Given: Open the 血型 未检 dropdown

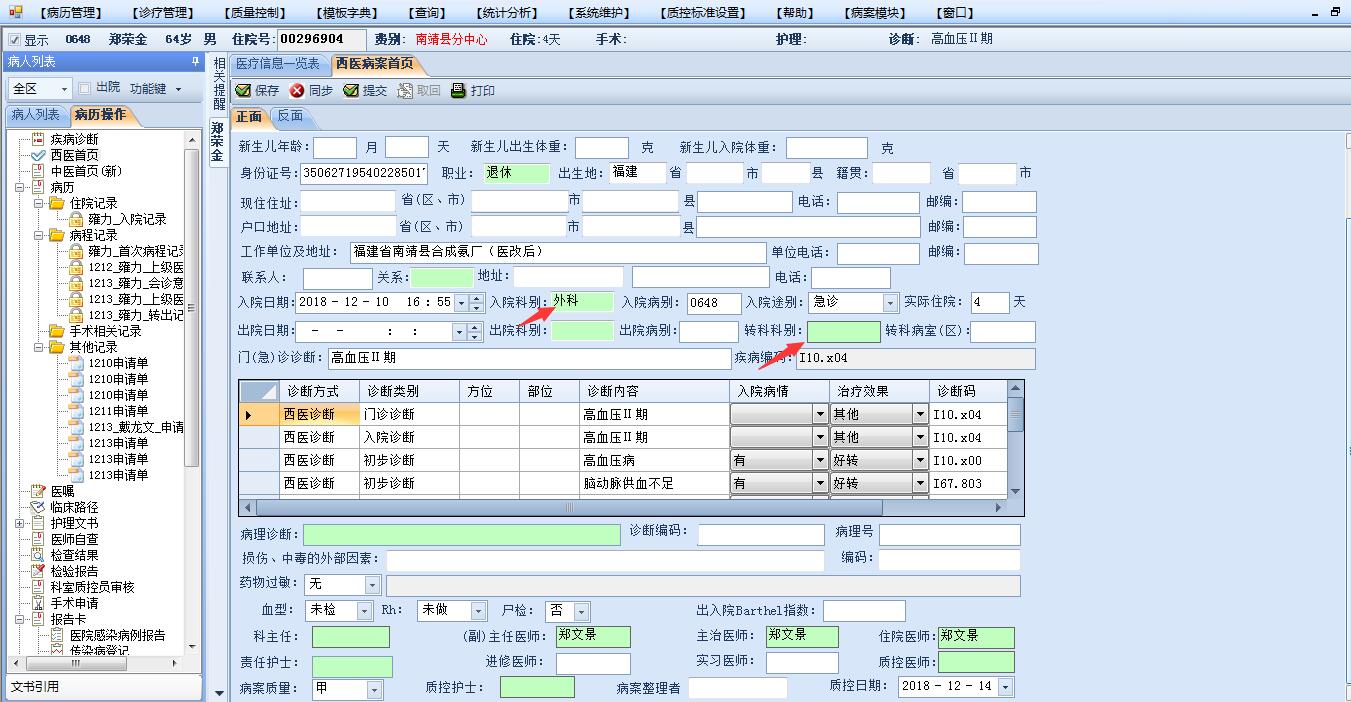Looking at the screenshot, I should click(364, 610).
